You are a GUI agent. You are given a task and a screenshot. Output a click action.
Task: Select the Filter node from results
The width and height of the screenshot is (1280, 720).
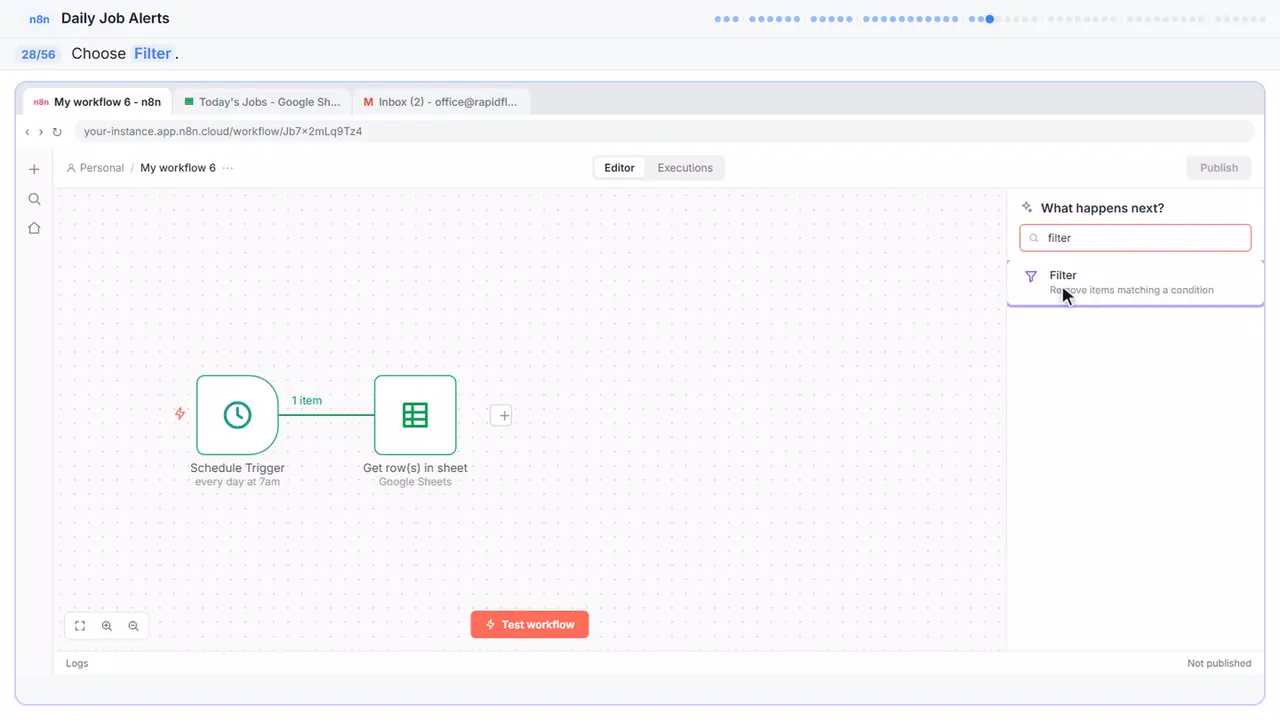1135,282
